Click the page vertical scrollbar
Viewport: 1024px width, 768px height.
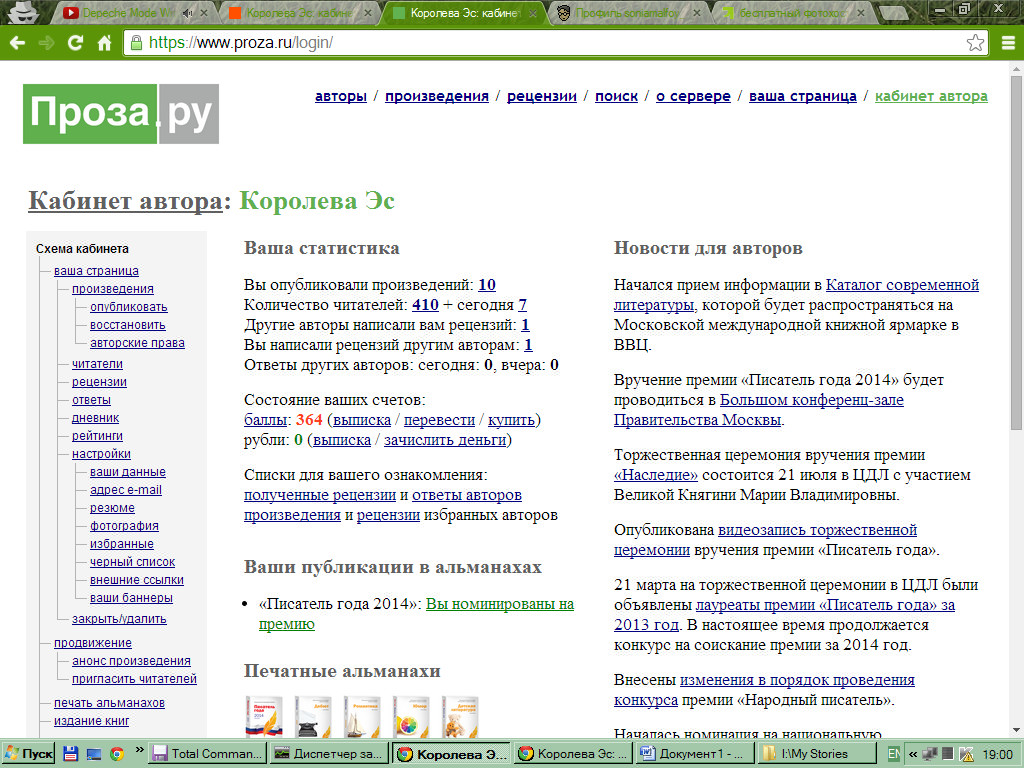pos(1016,250)
